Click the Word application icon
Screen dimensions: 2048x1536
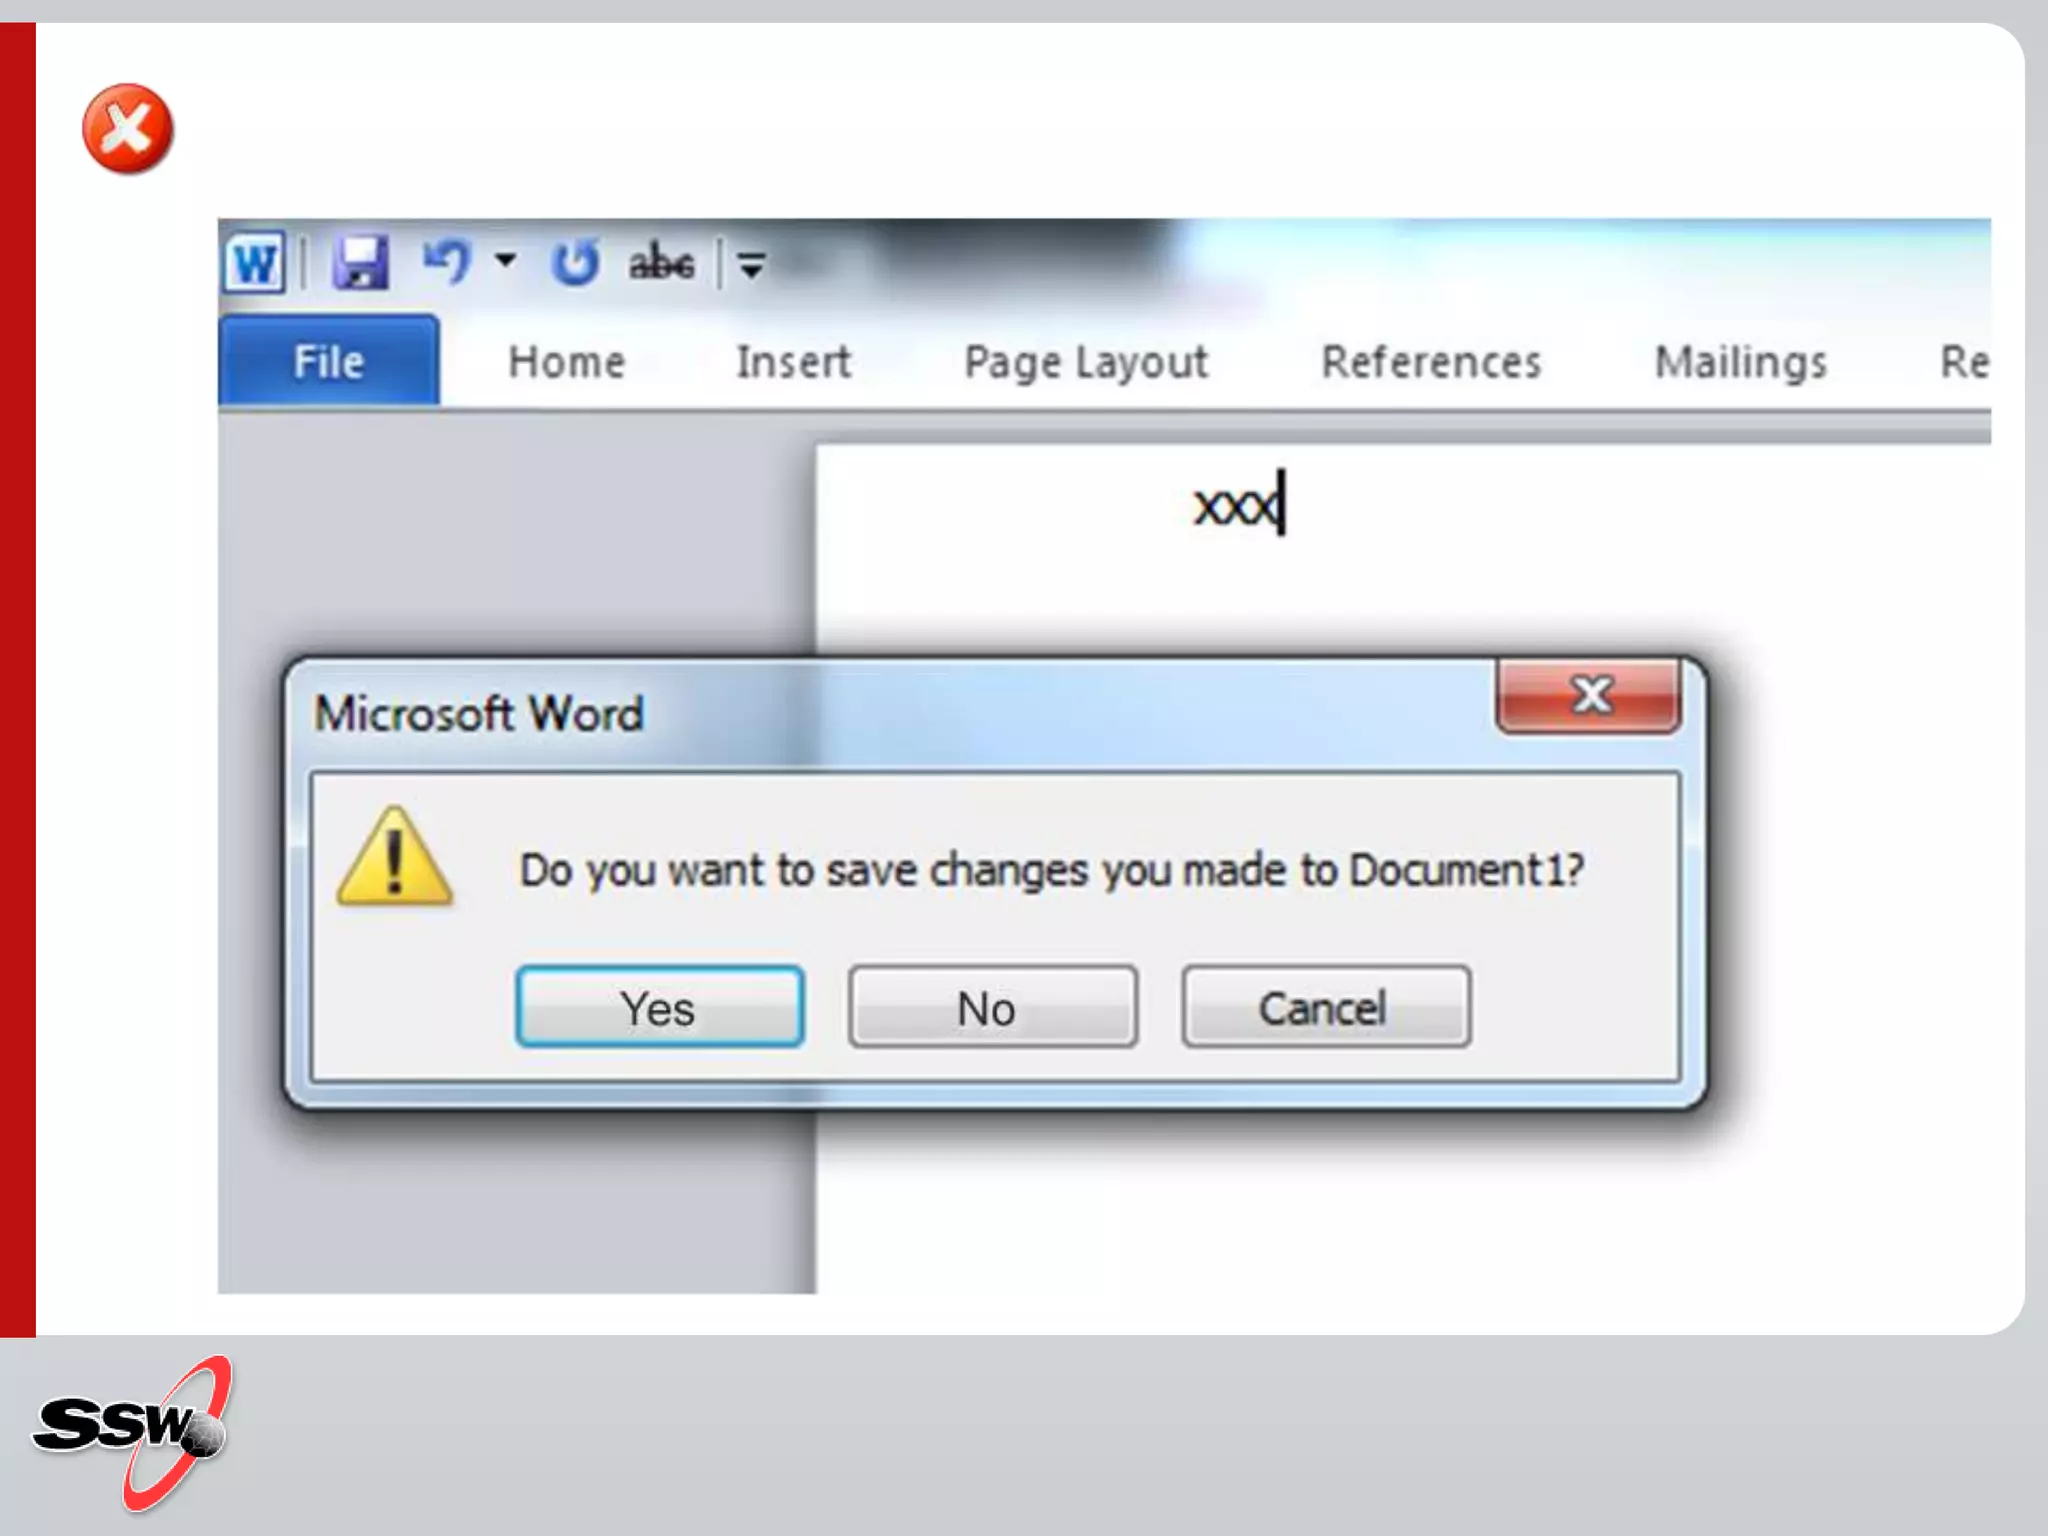255,263
